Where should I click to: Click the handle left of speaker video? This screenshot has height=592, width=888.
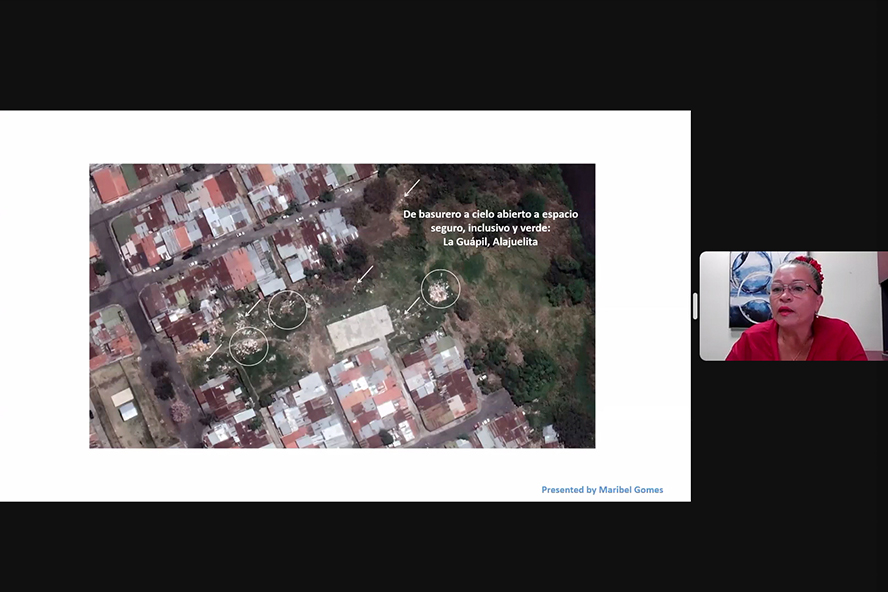pyautogui.click(x=695, y=306)
